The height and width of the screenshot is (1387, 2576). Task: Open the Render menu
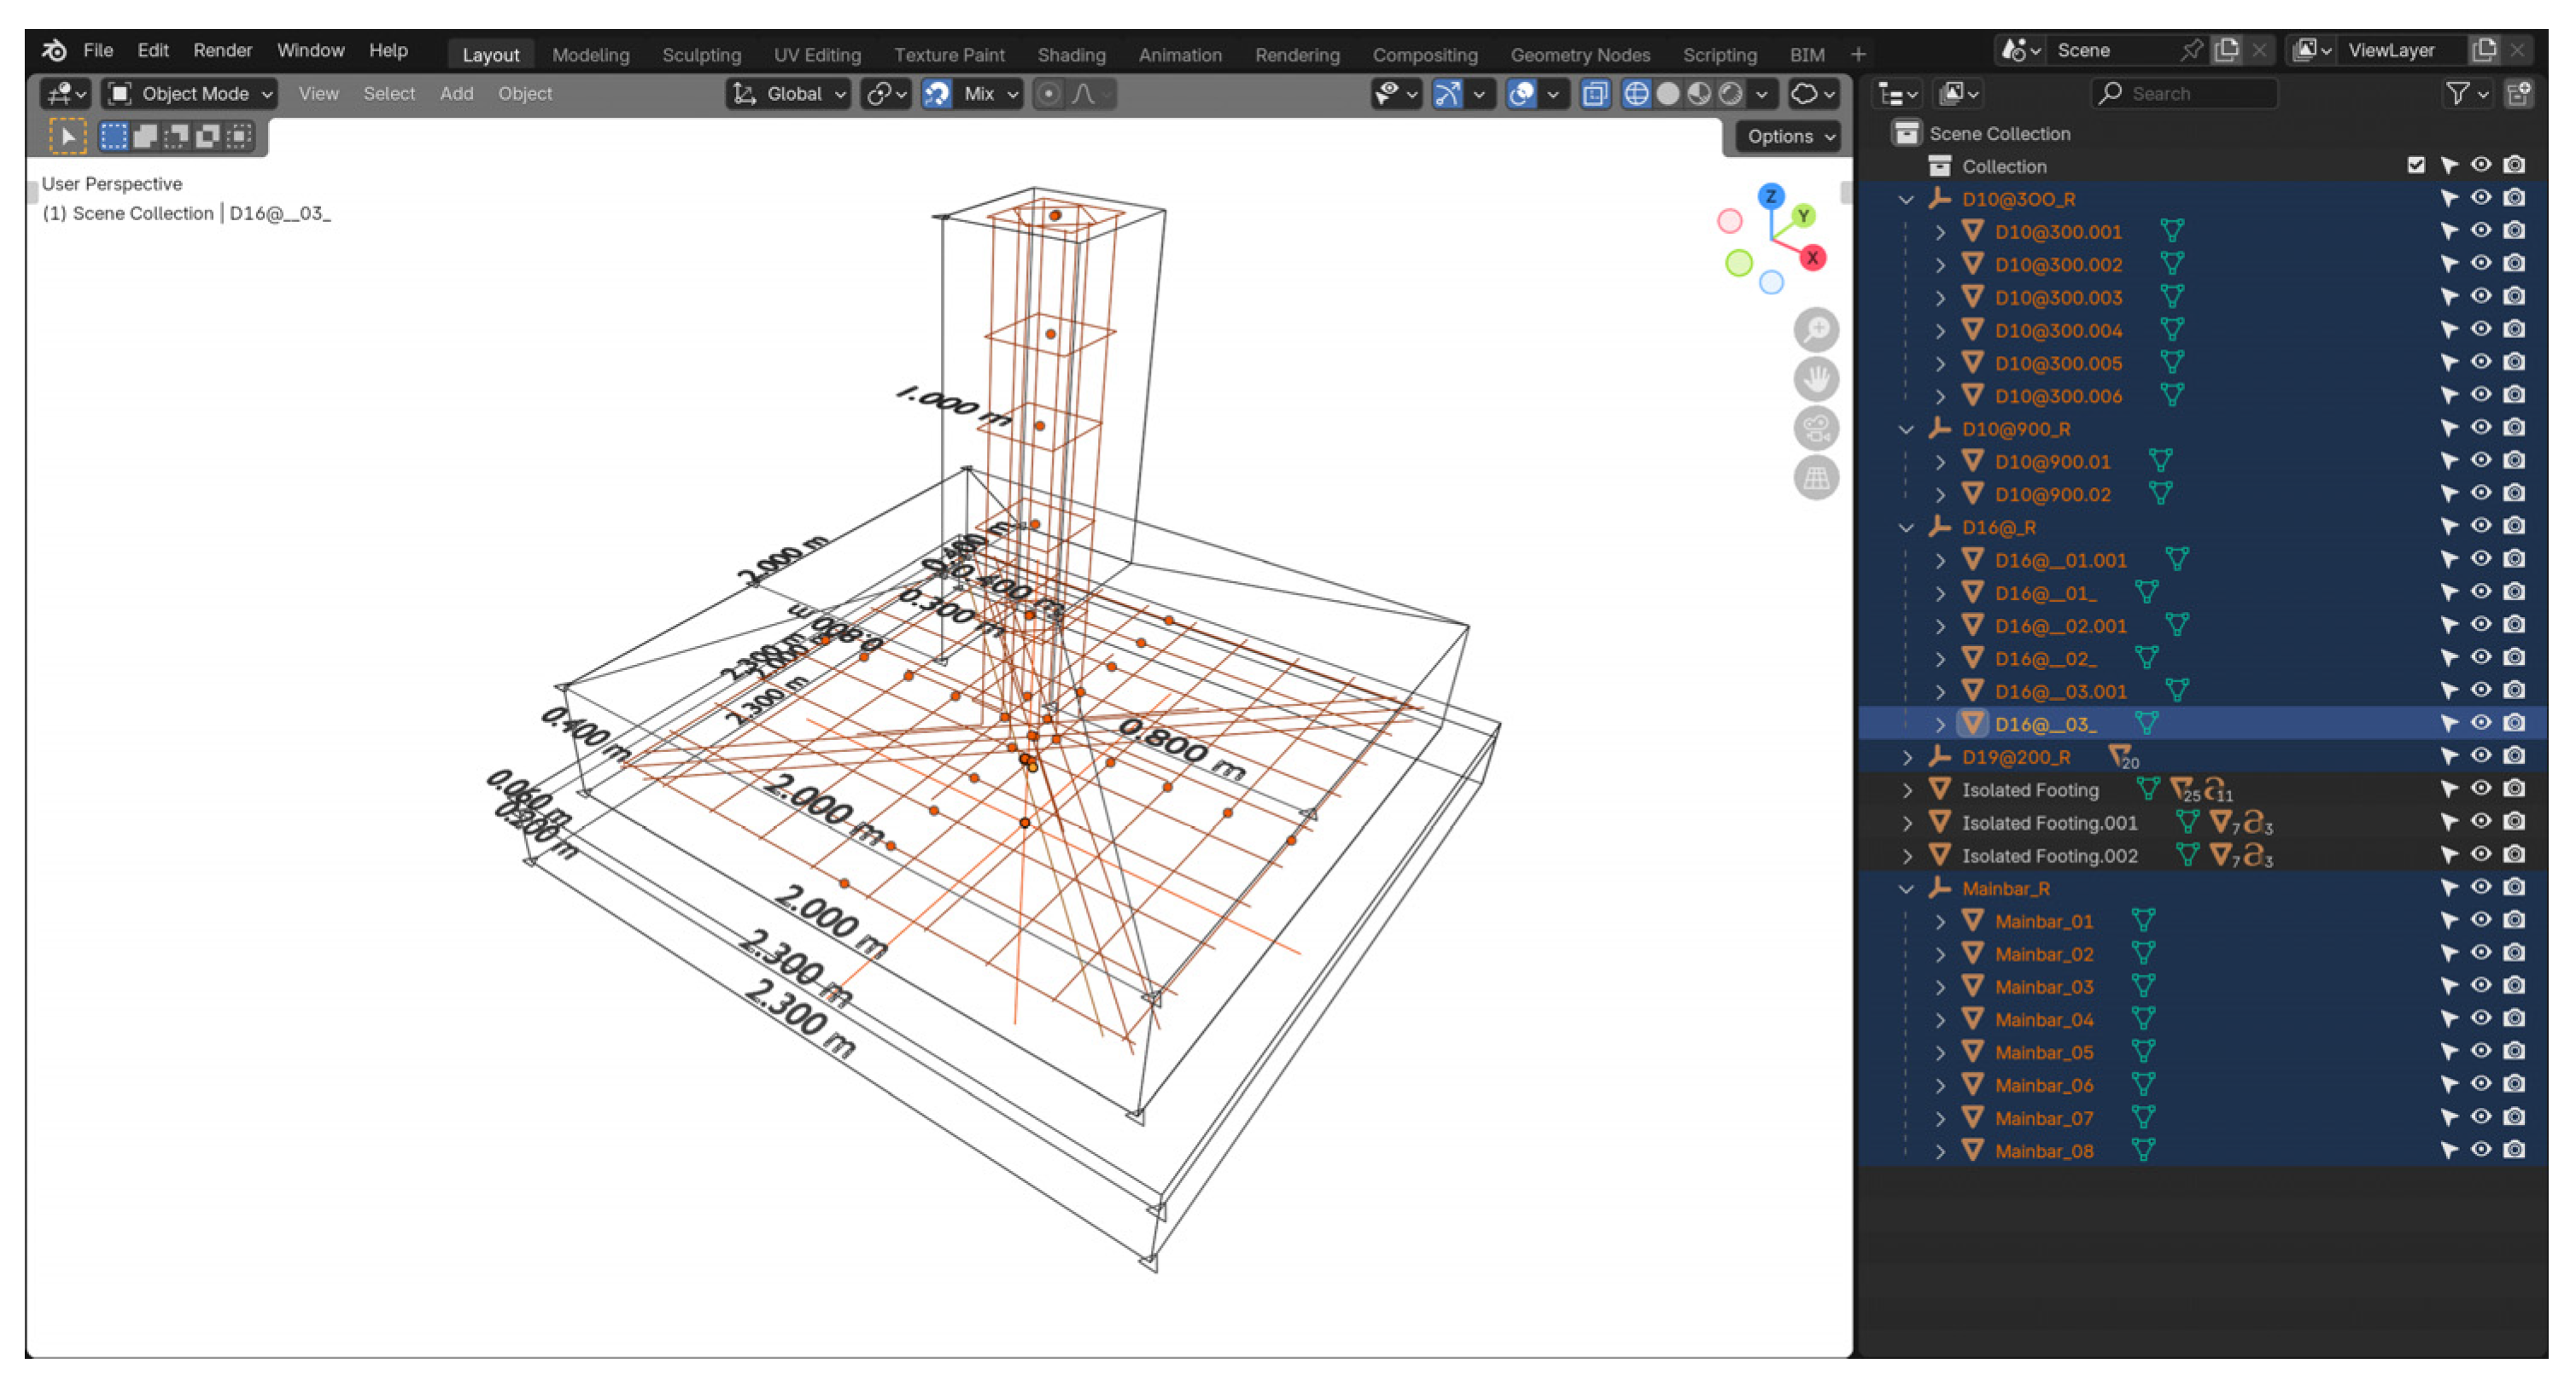(x=222, y=50)
